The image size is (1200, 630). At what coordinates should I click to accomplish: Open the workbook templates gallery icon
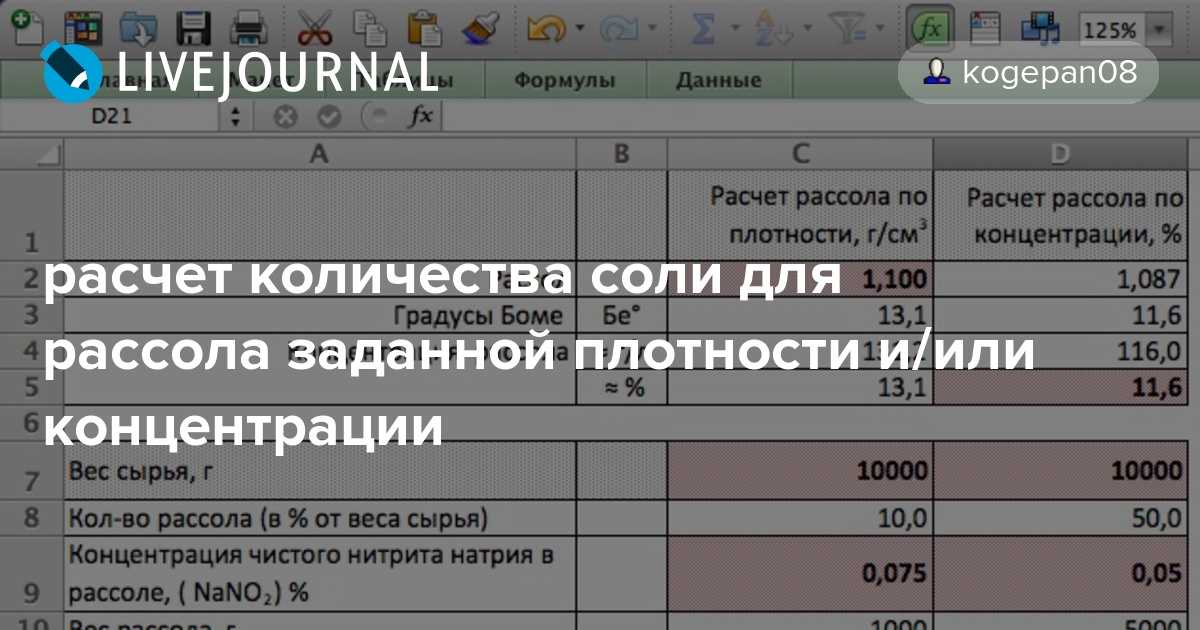click(82, 28)
